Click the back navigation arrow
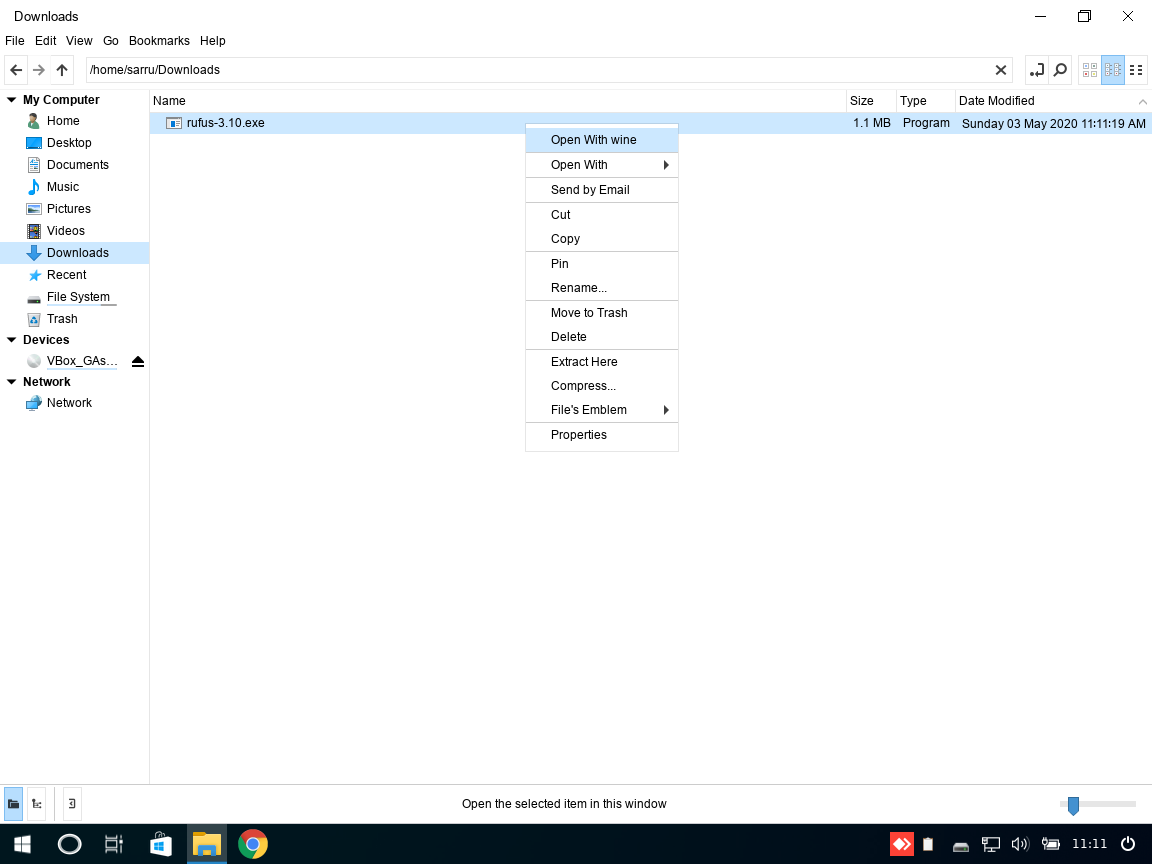 pyautogui.click(x=16, y=70)
